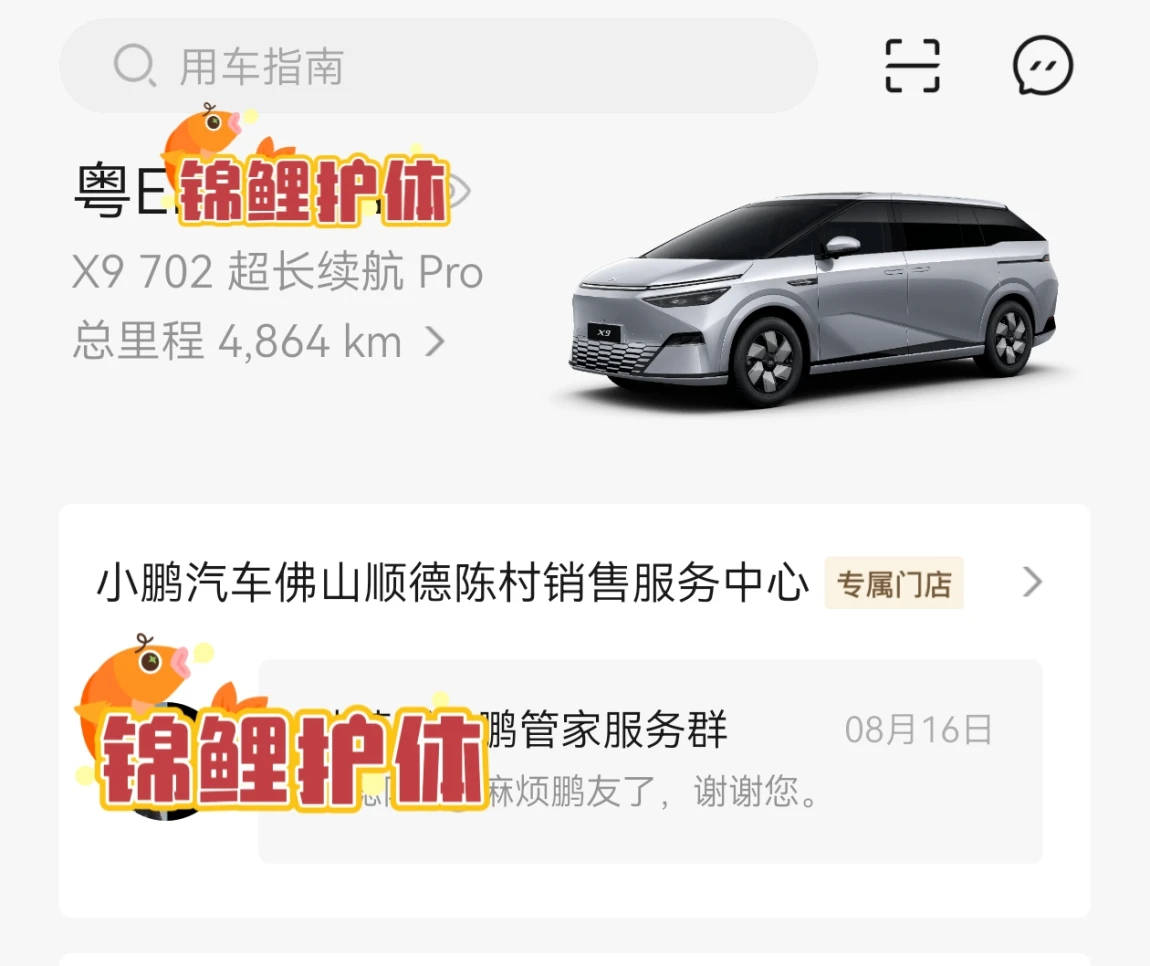1150x966 pixels.
Task: Tap the X9 702 超长续航 Pro model name
Action: 277,272
